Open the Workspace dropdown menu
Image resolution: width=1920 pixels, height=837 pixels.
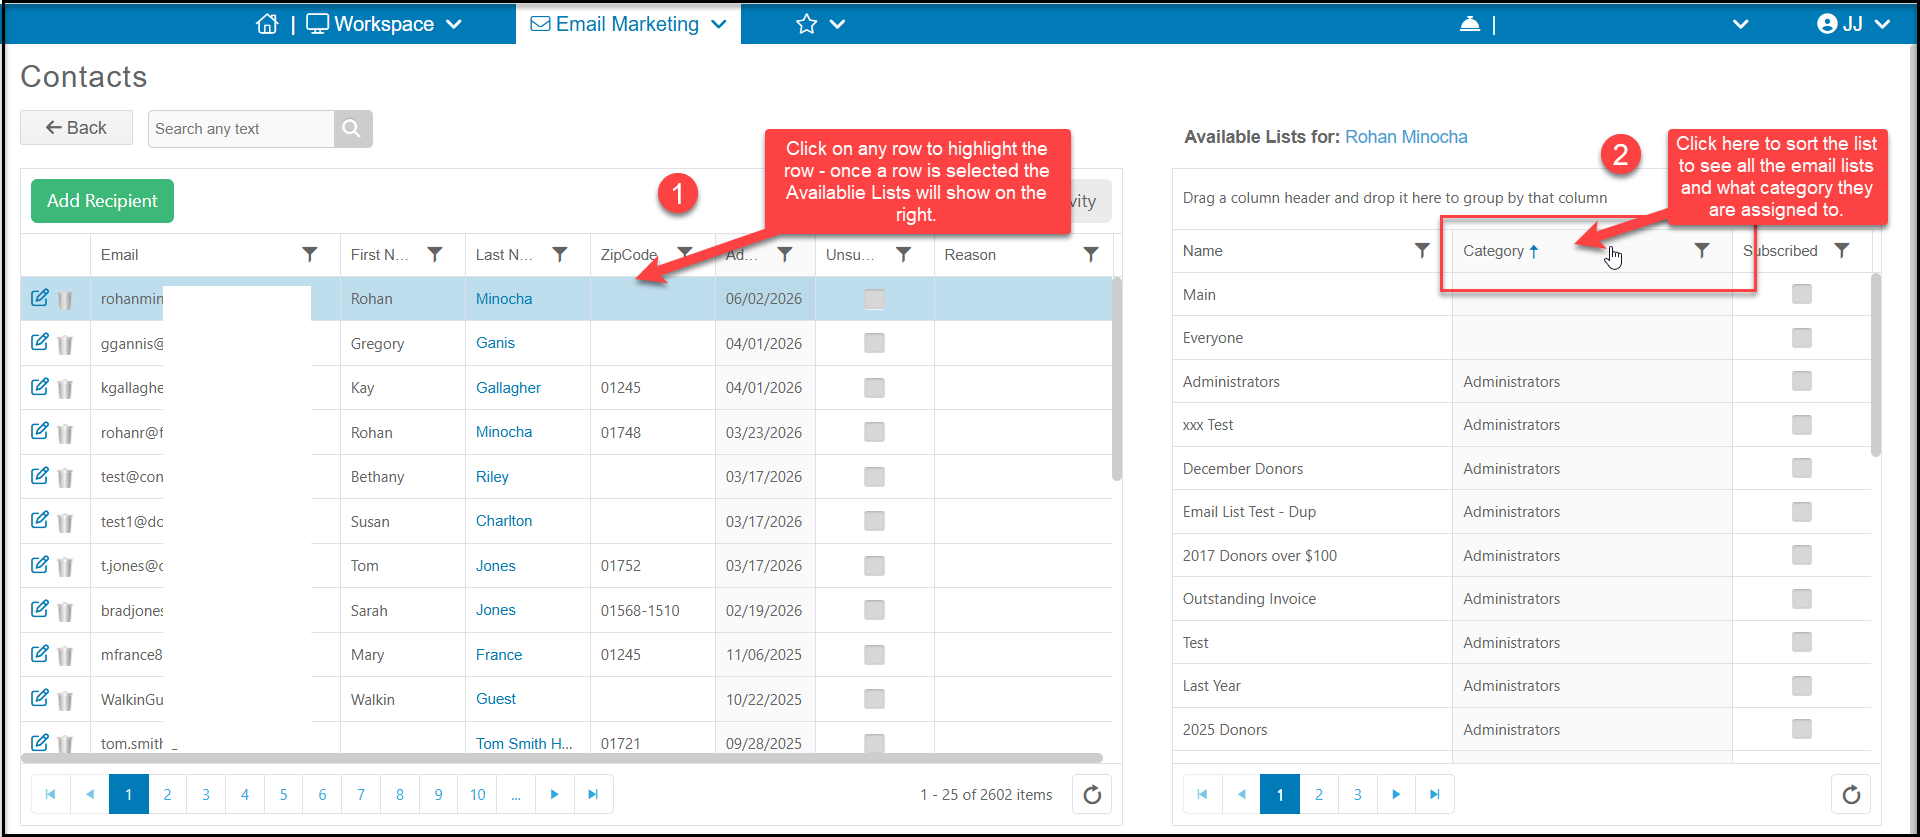[384, 24]
